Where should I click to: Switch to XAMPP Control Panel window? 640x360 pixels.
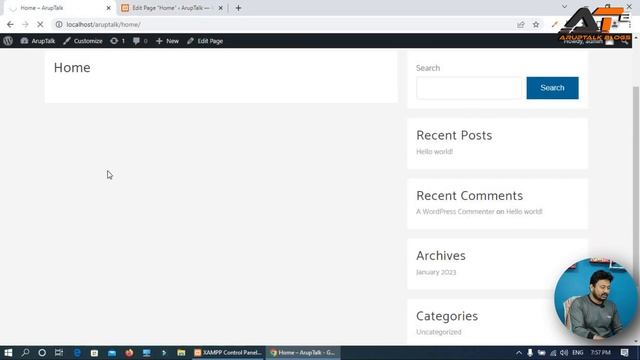[228, 353]
